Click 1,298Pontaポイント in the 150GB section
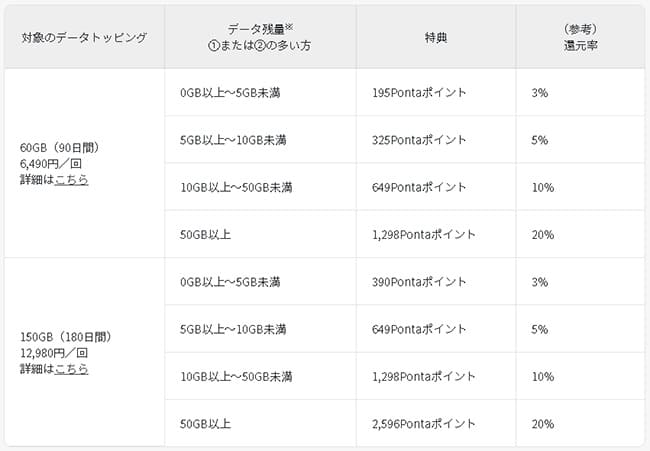 (x=425, y=376)
